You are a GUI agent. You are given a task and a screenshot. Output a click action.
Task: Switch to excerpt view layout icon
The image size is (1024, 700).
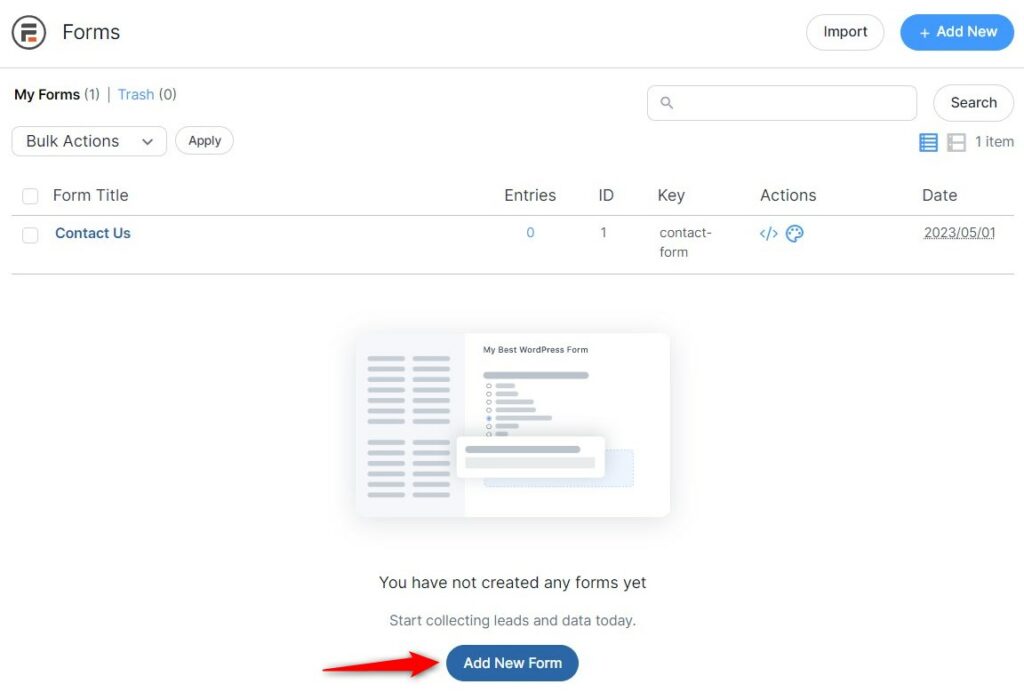coord(956,142)
